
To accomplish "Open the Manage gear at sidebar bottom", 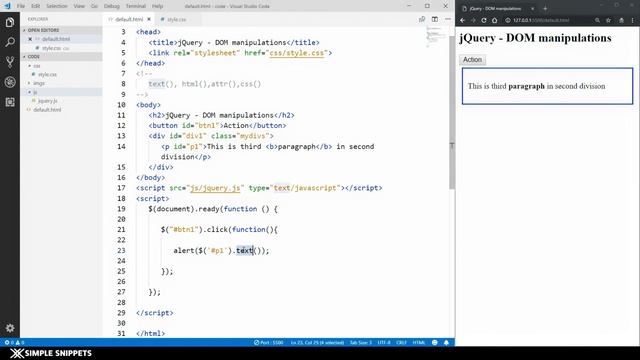I will point(10,328).
